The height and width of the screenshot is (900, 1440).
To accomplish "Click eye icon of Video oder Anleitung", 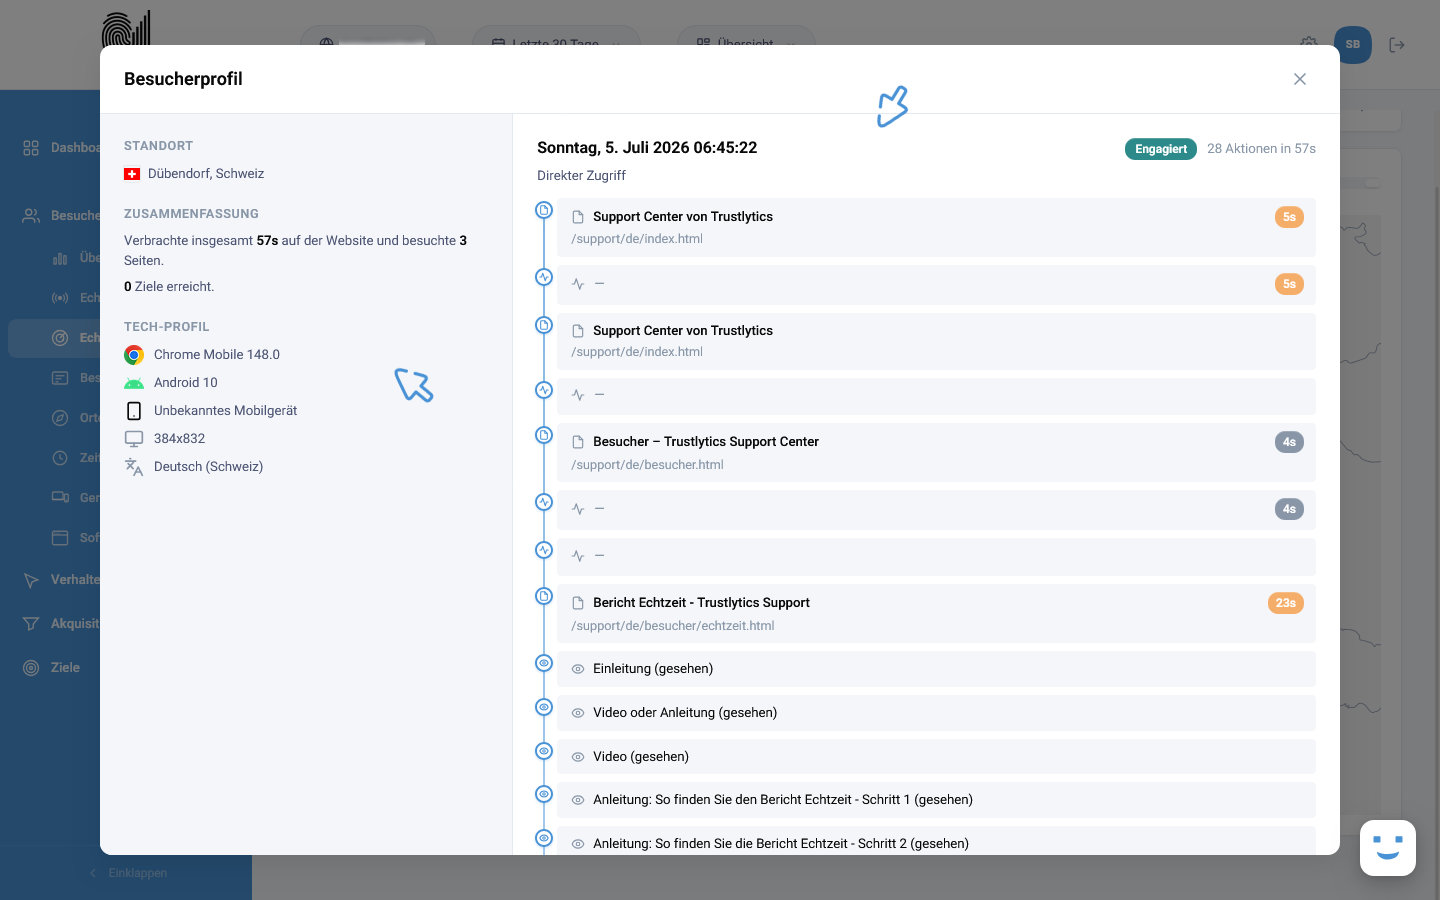I will 578,713.
